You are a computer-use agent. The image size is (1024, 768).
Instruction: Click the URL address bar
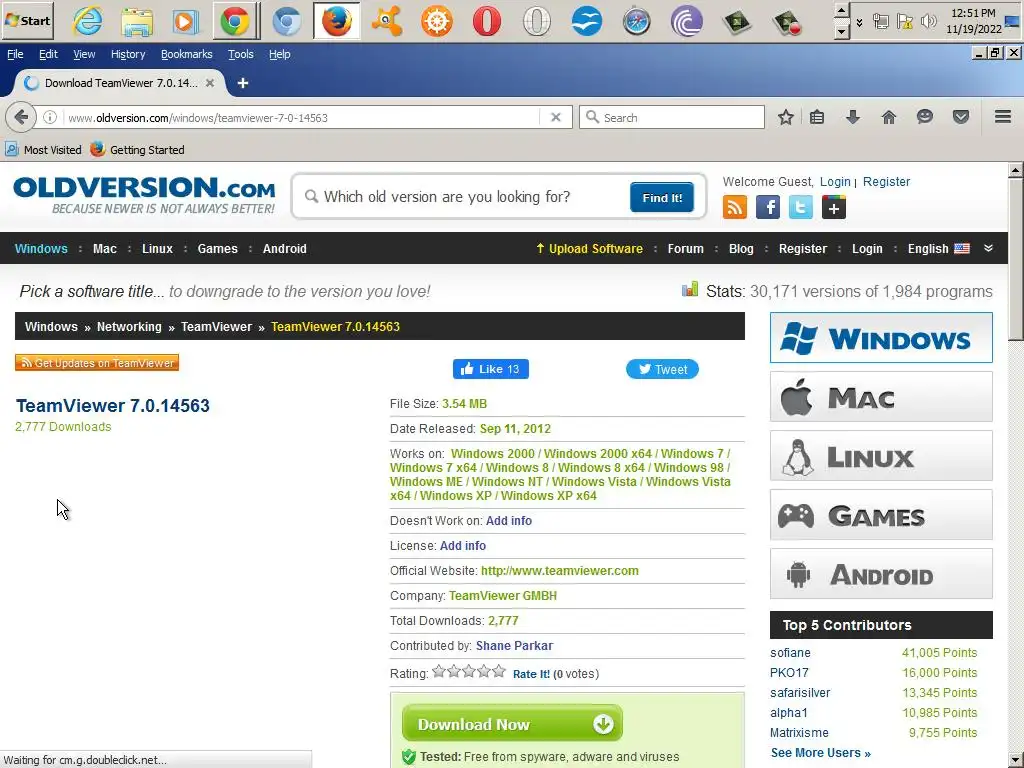click(300, 118)
